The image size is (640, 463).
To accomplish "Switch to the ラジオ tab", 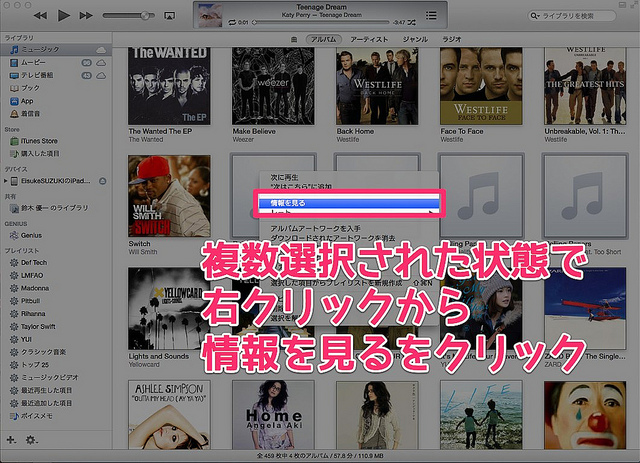I will 452,40.
